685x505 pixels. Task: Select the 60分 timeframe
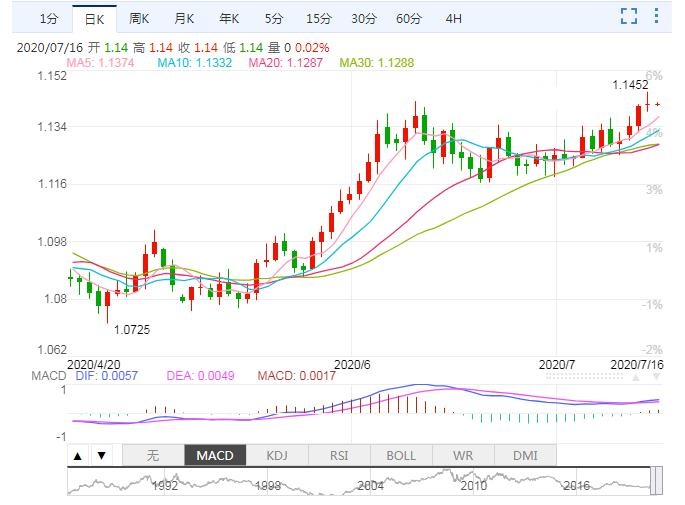pyautogui.click(x=408, y=19)
